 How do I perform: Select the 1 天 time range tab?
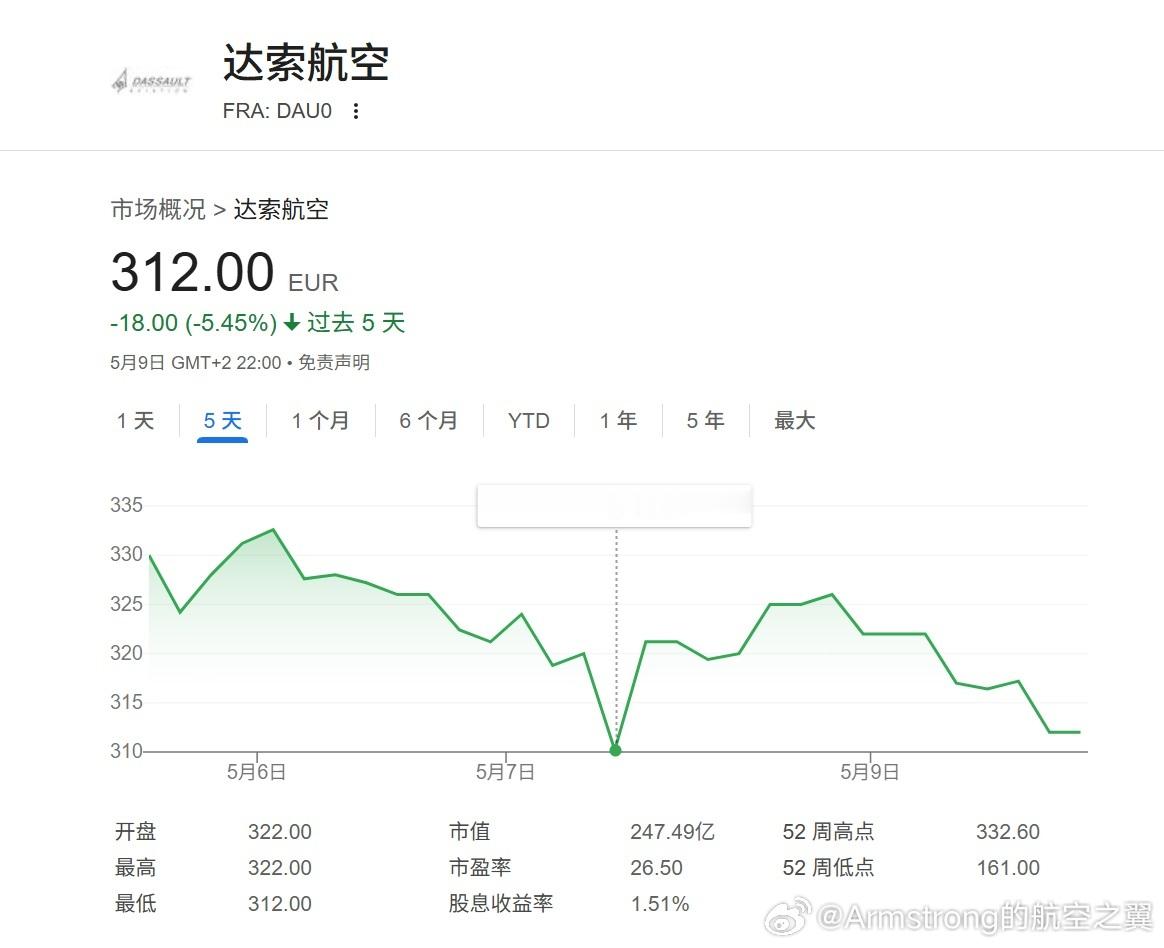pyautogui.click(x=135, y=421)
